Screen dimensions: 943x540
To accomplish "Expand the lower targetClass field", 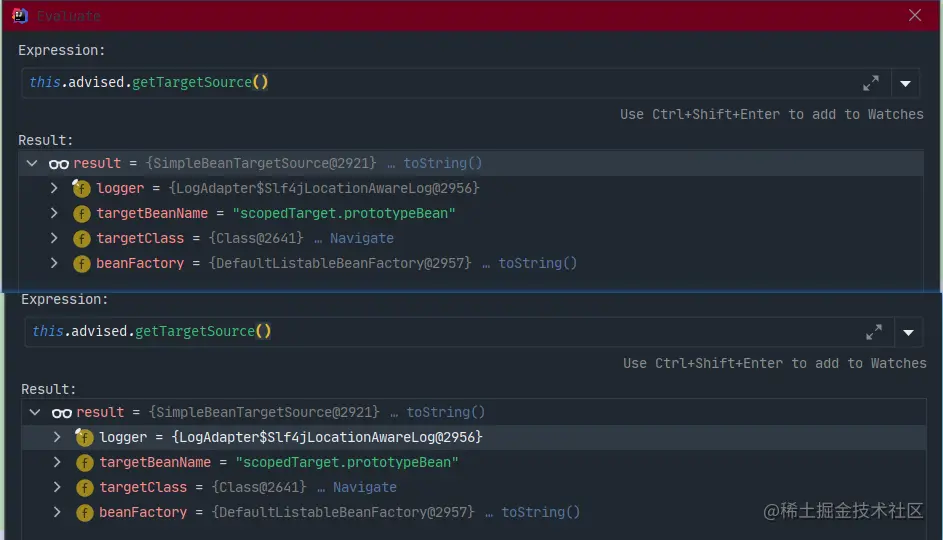I will [x=57, y=486].
